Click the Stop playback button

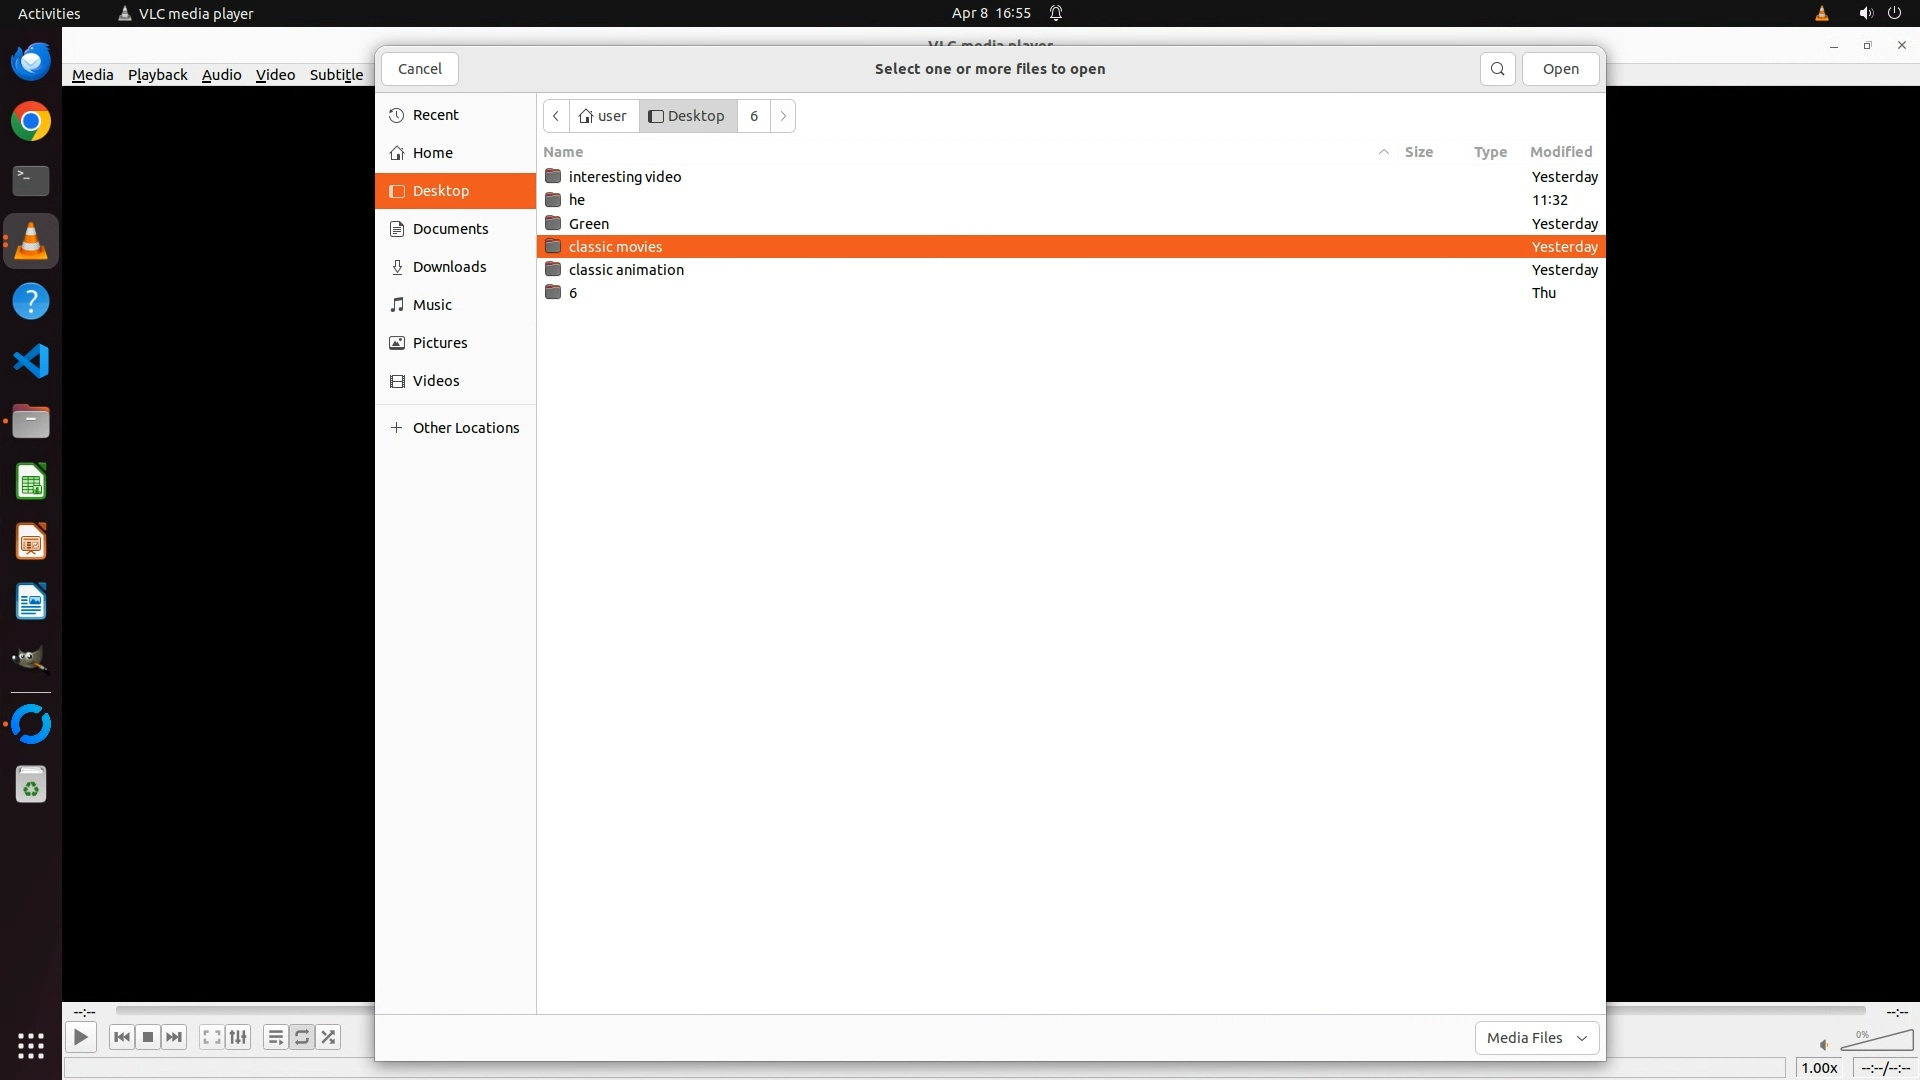click(x=148, y=1037)
